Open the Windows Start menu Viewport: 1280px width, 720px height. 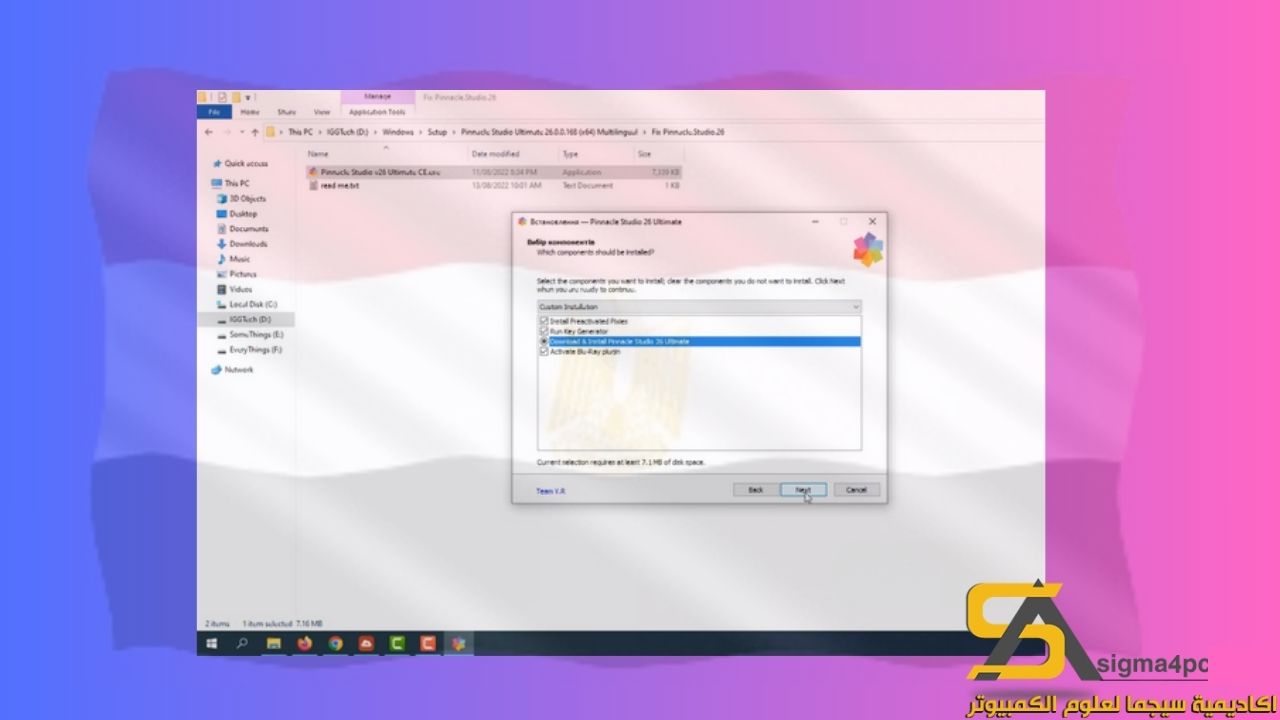(212, 644)
